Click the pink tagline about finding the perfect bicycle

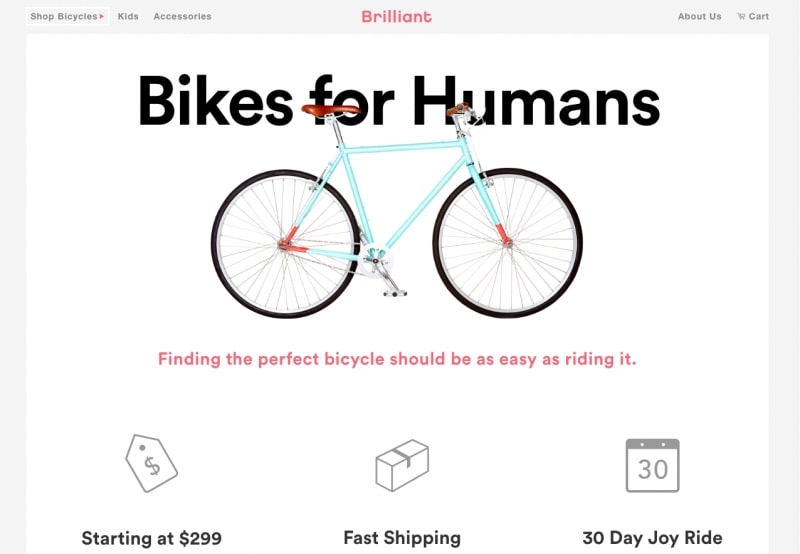[397, 359]
